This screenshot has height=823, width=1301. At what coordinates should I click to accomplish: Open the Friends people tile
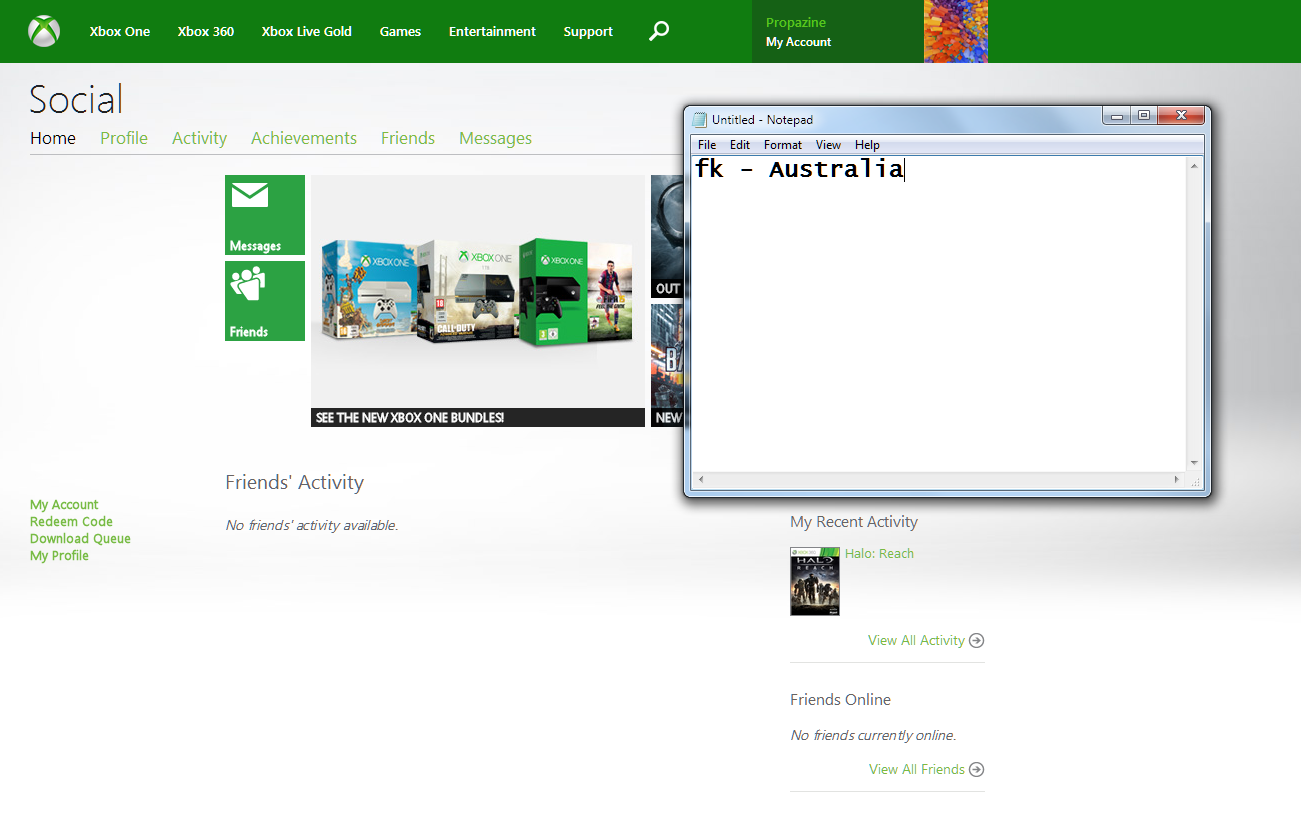[265, 301]
